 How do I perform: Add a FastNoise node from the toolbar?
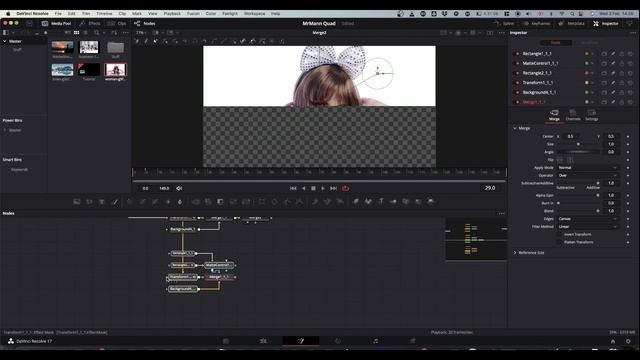(x=89, y=202)
